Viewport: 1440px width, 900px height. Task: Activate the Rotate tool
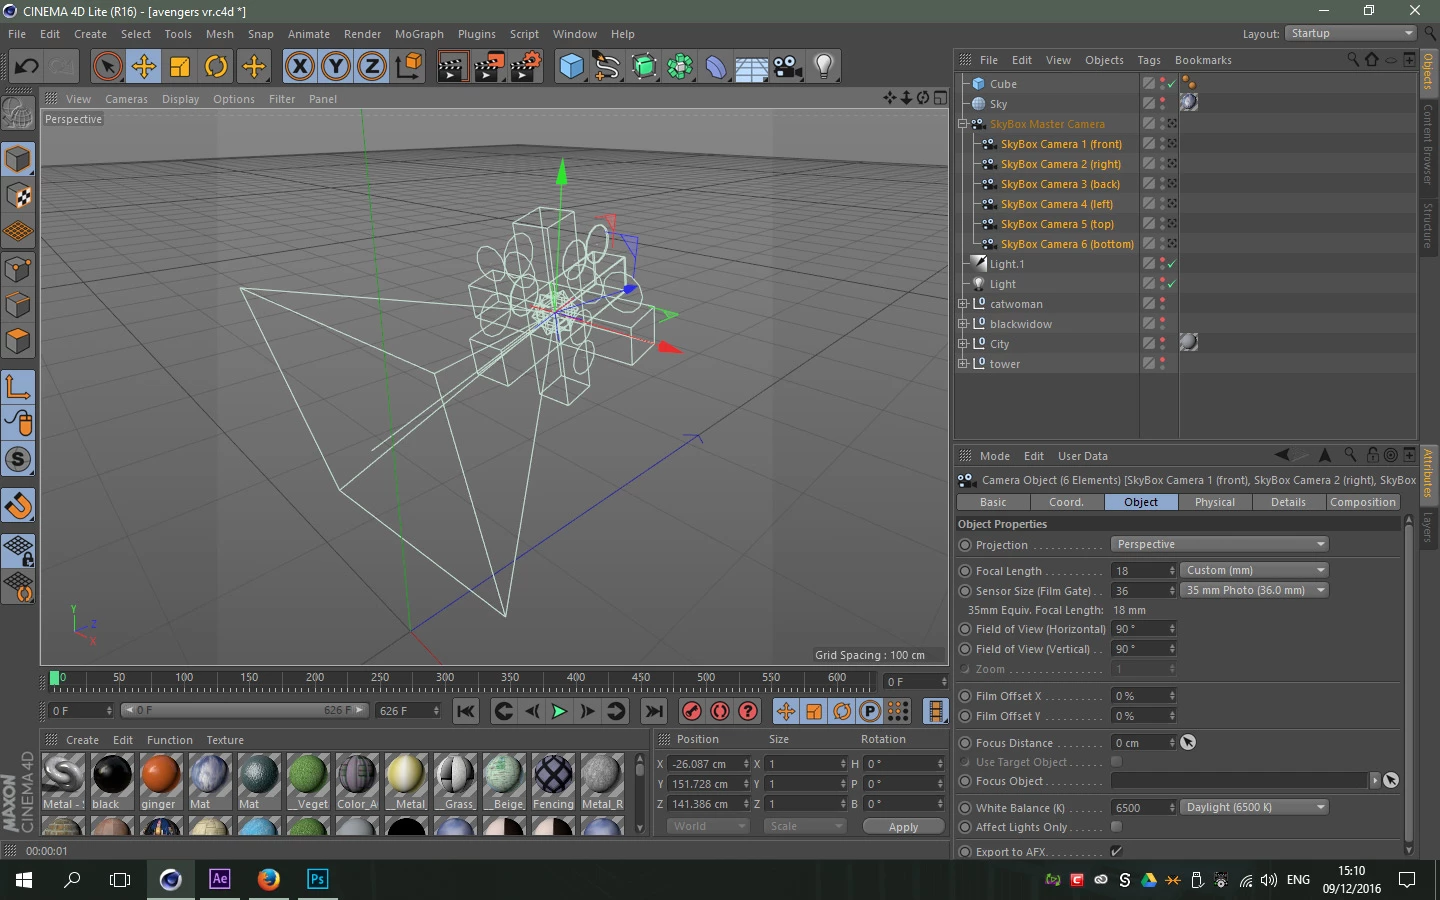coord(216,67)
